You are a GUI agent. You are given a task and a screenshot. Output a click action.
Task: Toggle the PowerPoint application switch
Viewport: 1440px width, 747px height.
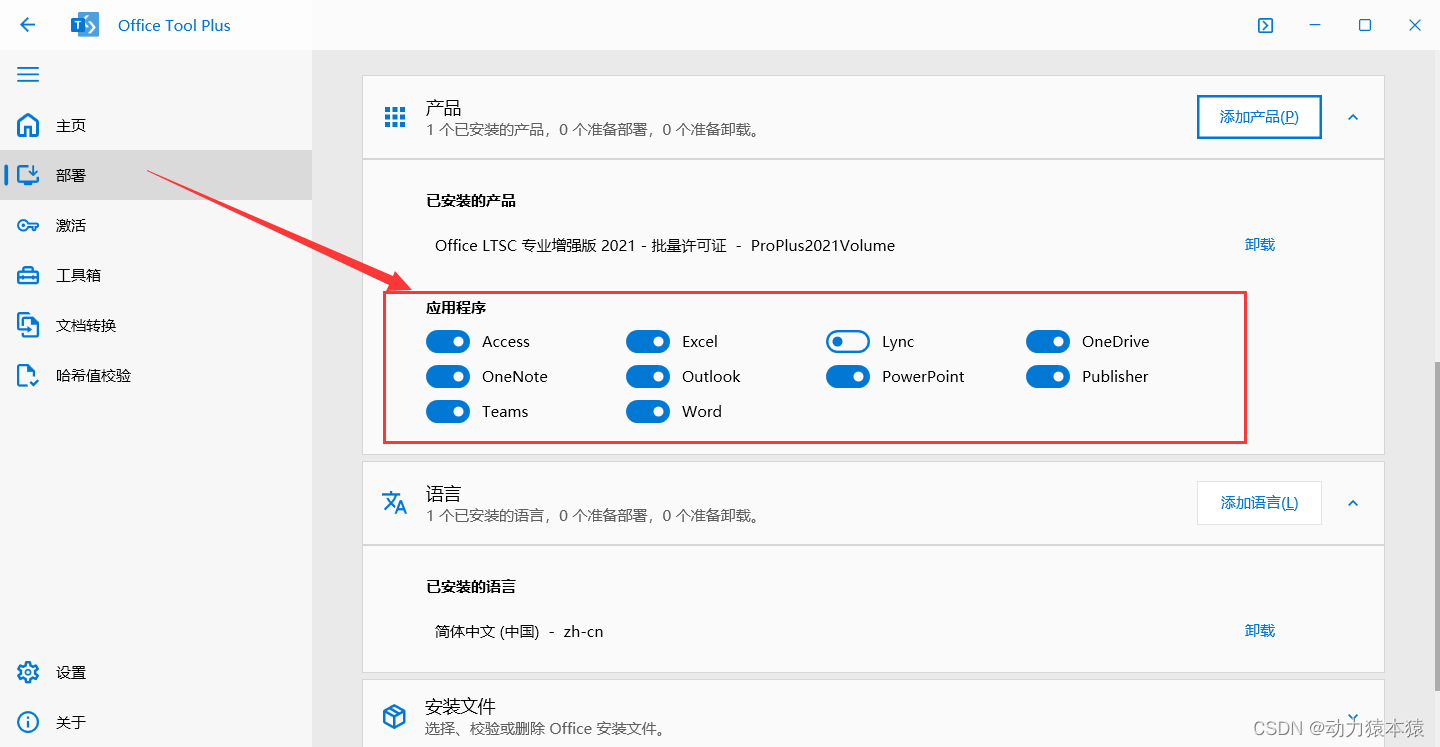click(848, 377)
